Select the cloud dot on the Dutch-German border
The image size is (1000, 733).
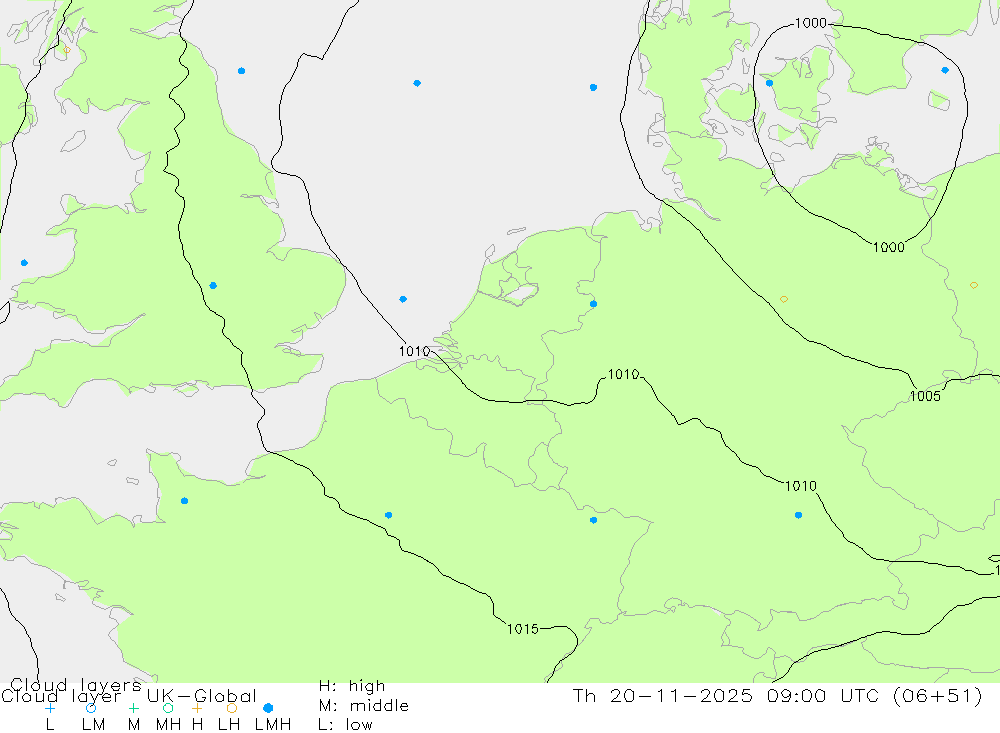(x=593, y=304)
